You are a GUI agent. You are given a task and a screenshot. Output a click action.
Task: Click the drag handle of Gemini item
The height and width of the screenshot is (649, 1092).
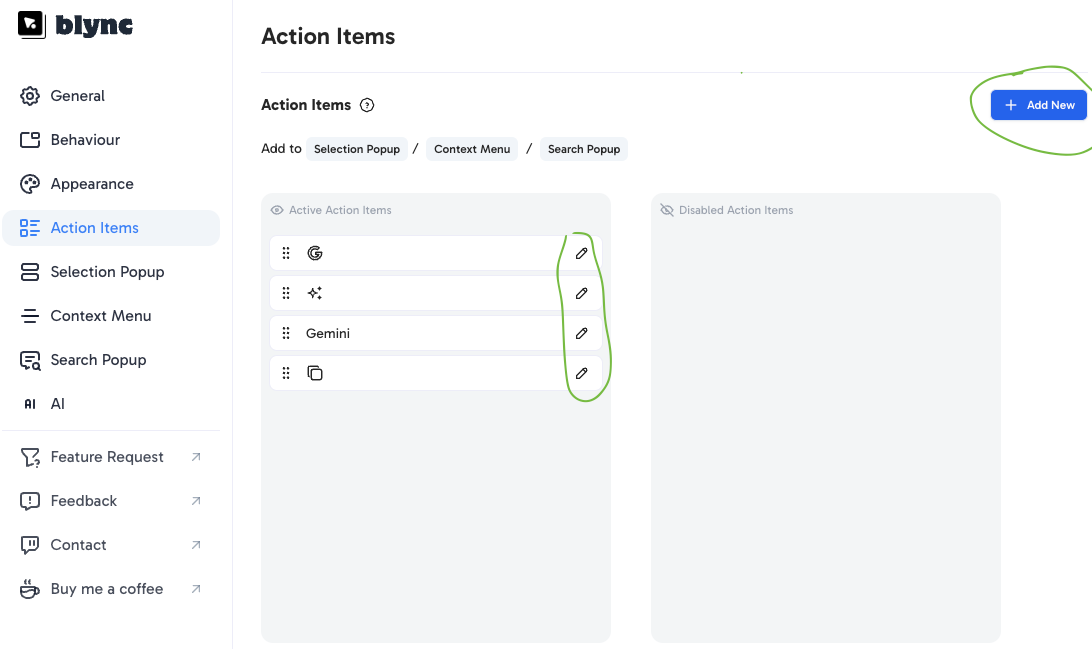tap(286, 333)
